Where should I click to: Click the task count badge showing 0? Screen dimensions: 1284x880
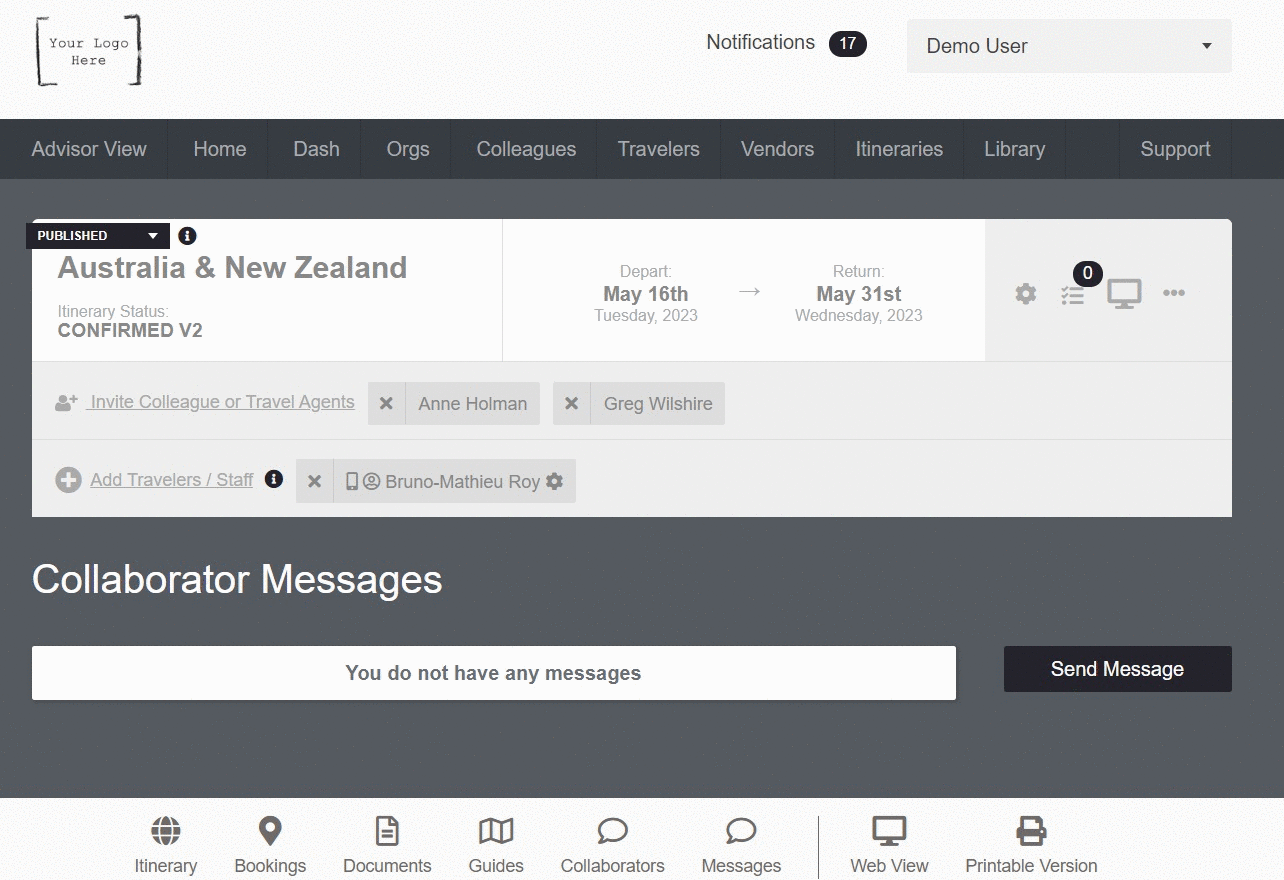click(x=1088, y=273)
